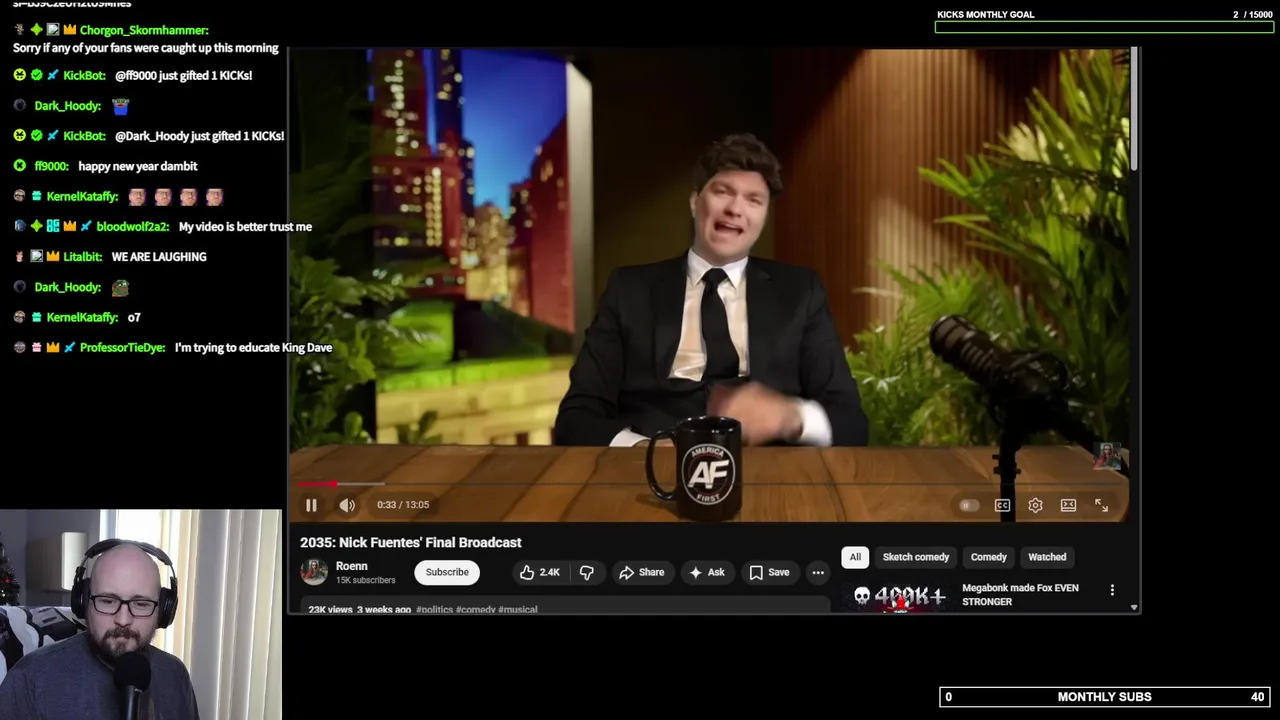
Task: Open Megabonk made Fox EVEN STRONGER title
Action: click(1020, 595)
